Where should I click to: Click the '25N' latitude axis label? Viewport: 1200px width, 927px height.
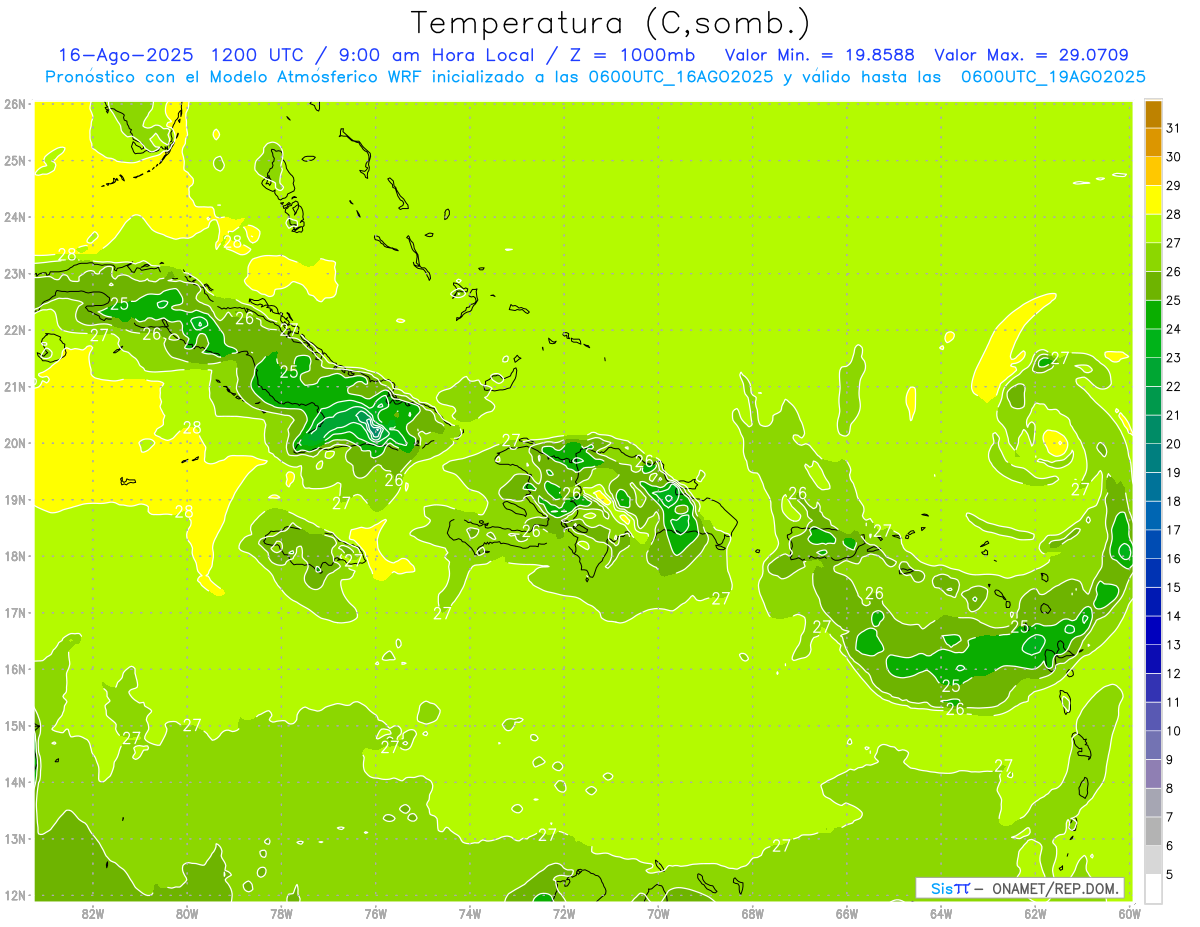click(x=15, y=160)
